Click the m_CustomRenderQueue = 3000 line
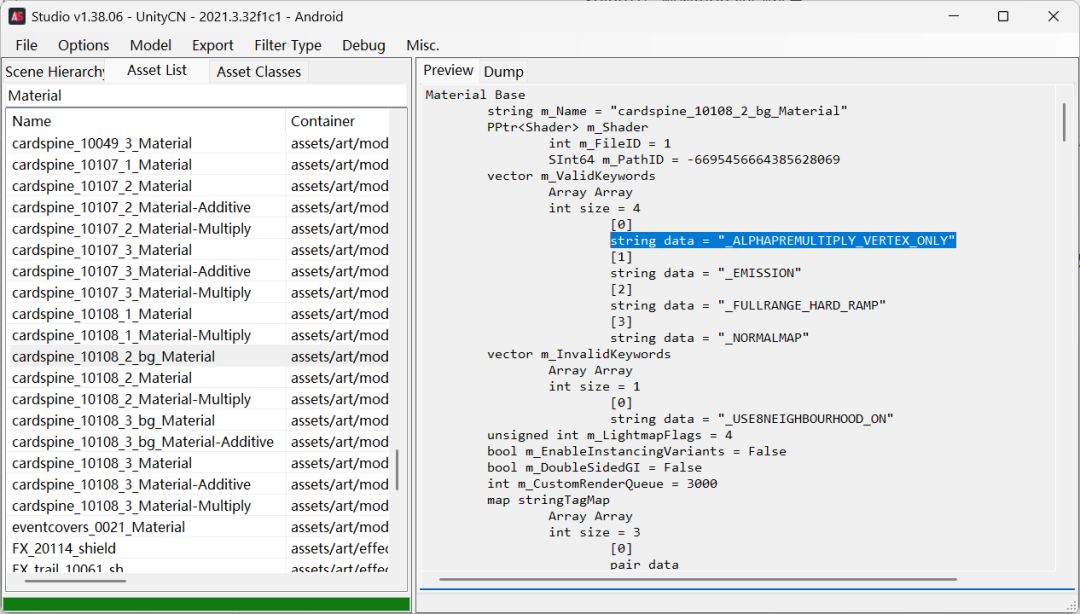This screenshot has width=1080, height=614. [x=602, y=484]
